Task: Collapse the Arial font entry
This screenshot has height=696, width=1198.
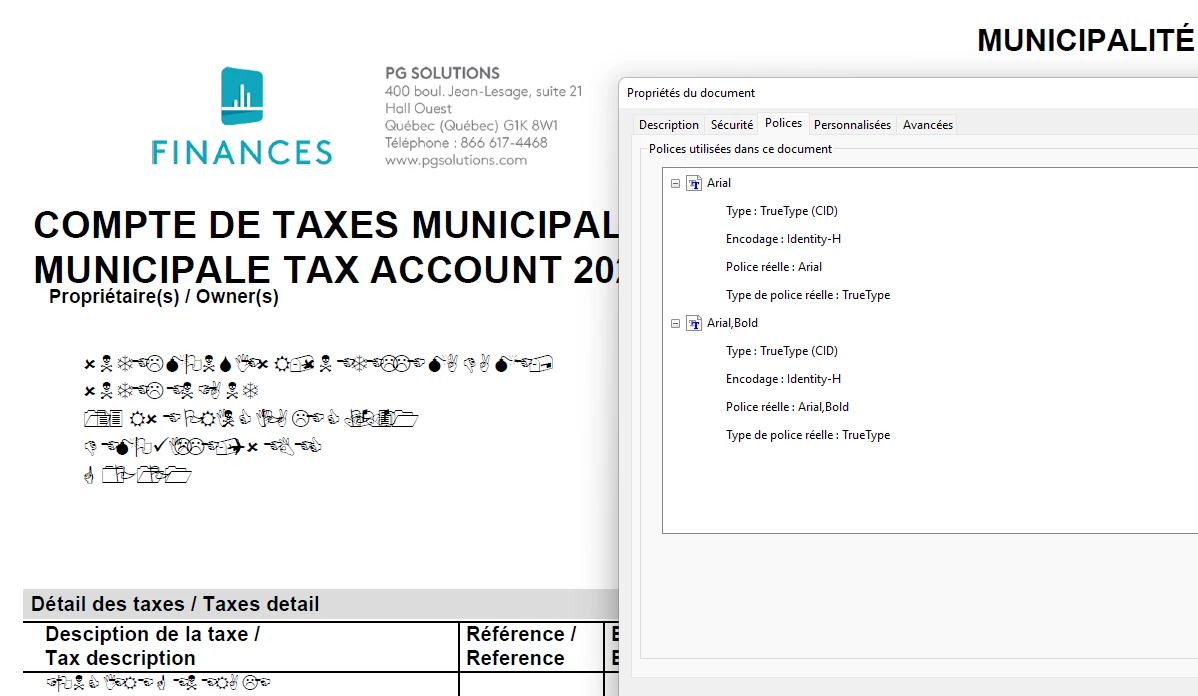Action: [x=675, y=183]
